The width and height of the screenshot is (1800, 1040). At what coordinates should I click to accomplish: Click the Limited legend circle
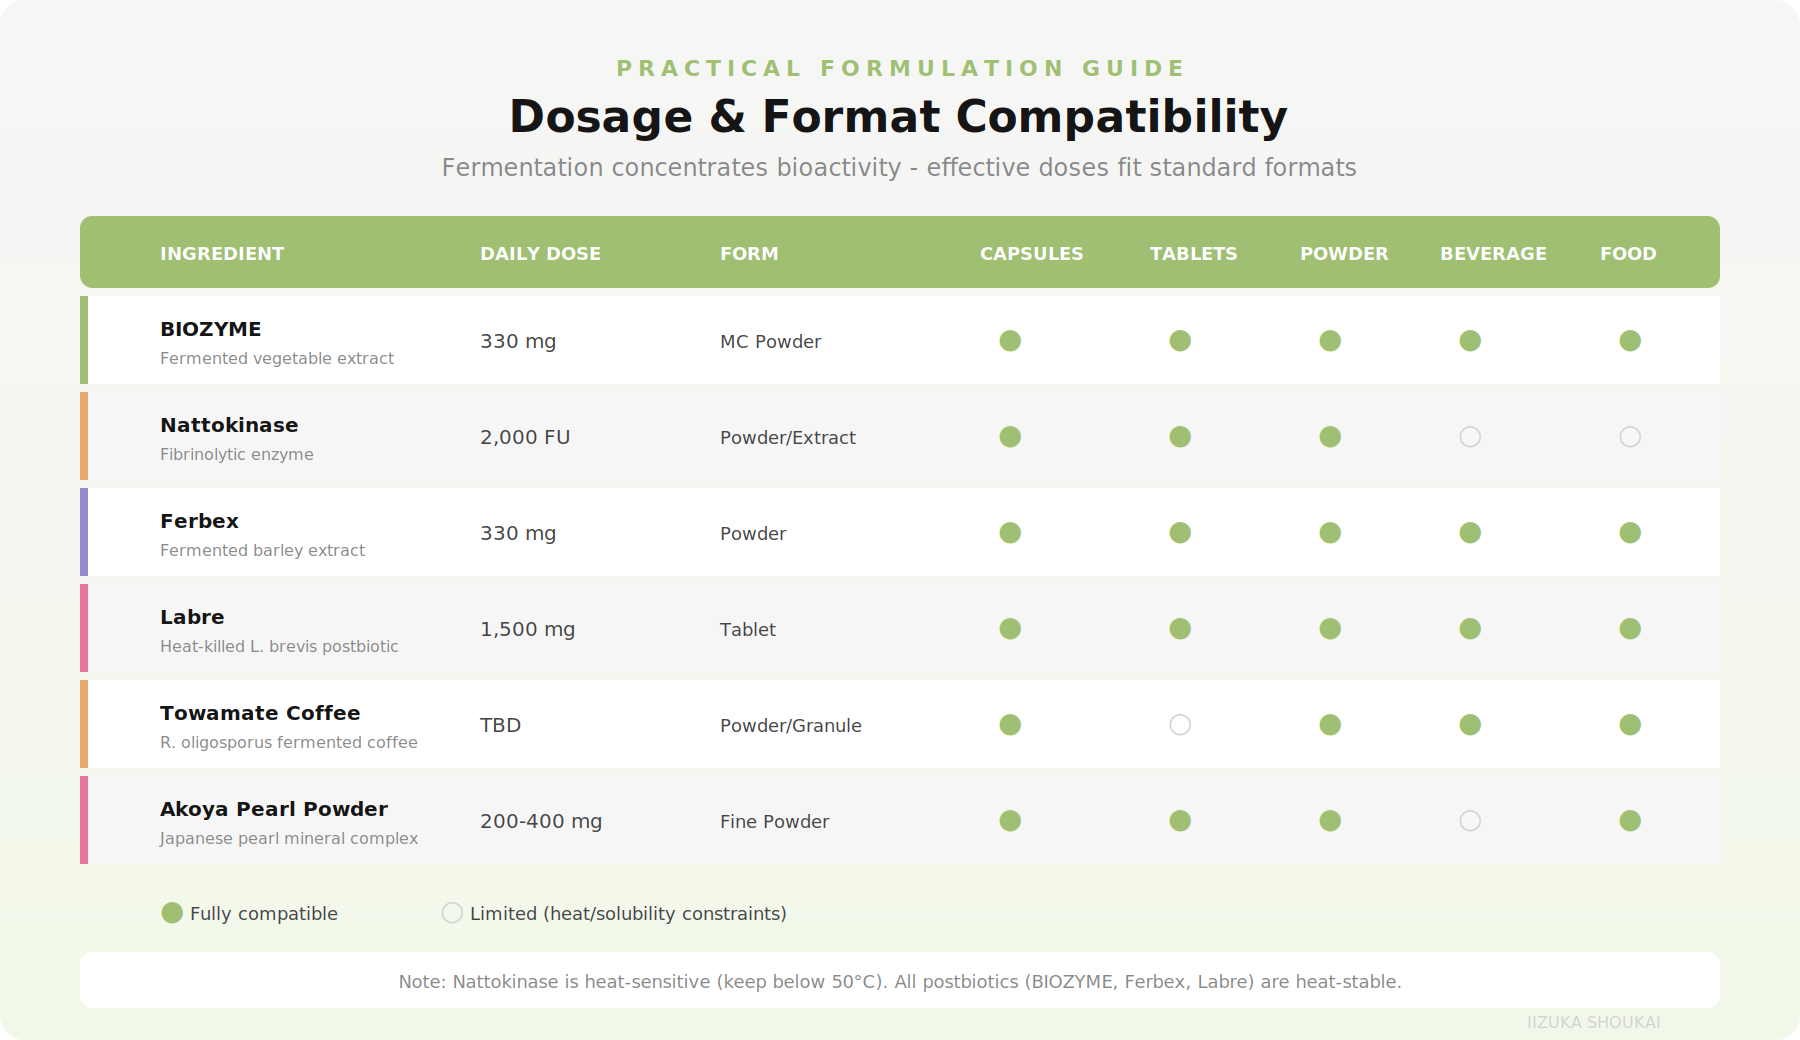[452, 913]
